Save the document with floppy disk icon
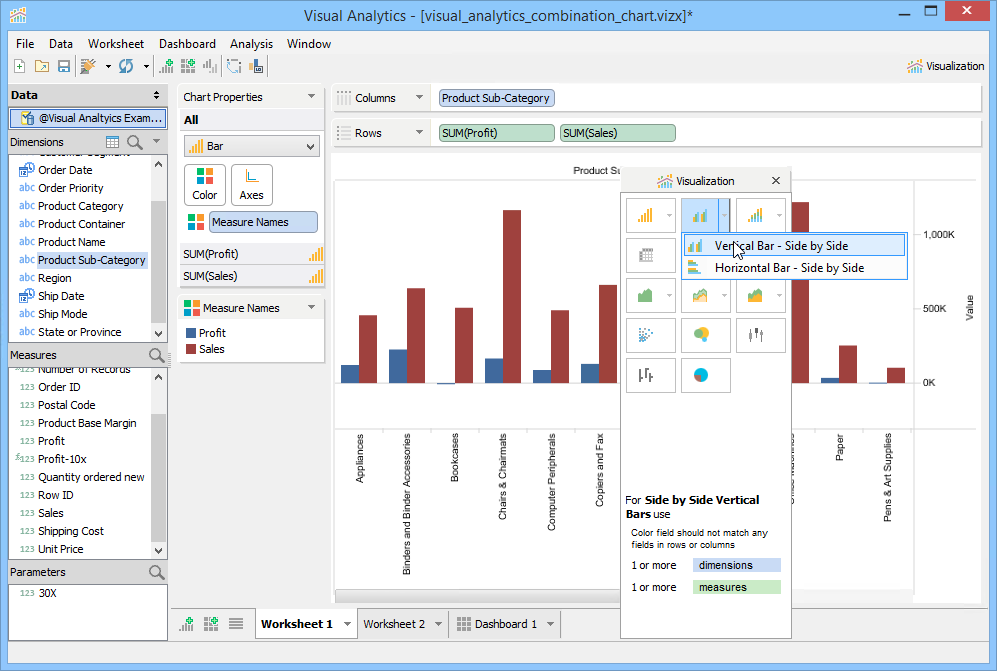The width and height of the screenshot is (997, 671). point(64,66)
